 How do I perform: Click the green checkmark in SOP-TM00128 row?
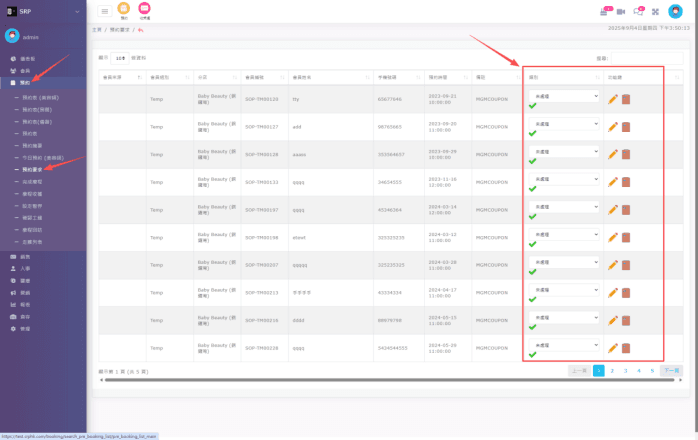533,161
